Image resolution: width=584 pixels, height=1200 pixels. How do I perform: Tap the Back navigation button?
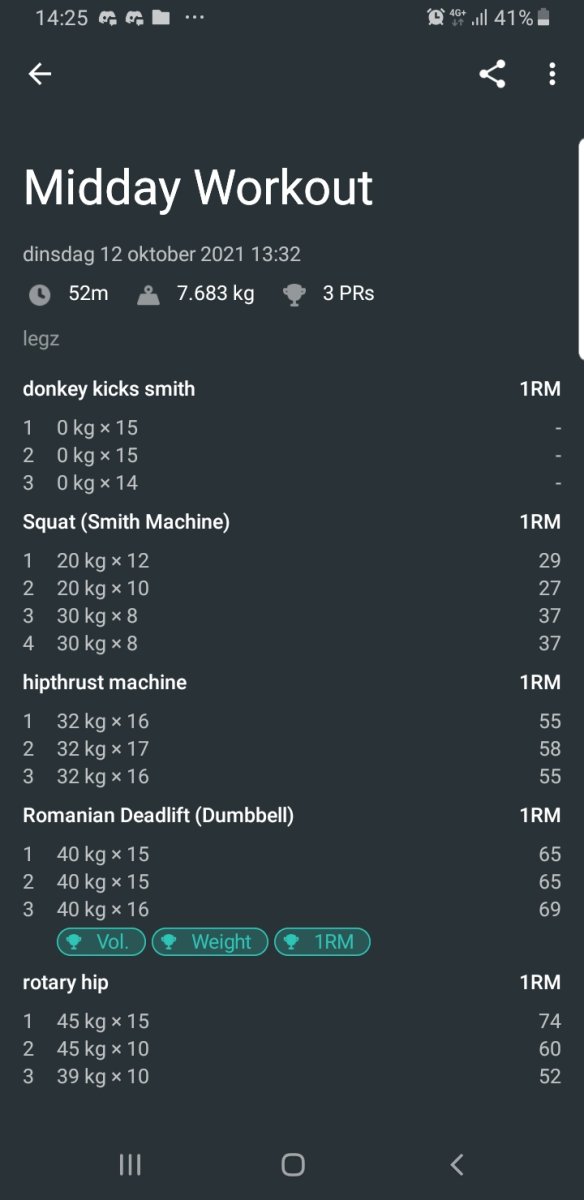pyautogui.click(x=455, y=1164)
